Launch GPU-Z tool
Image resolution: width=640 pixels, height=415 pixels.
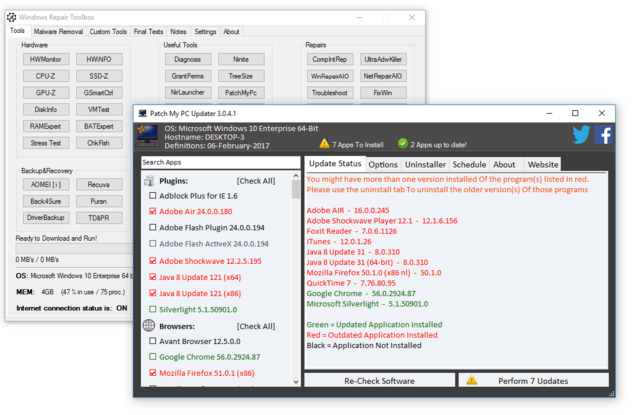46,93
